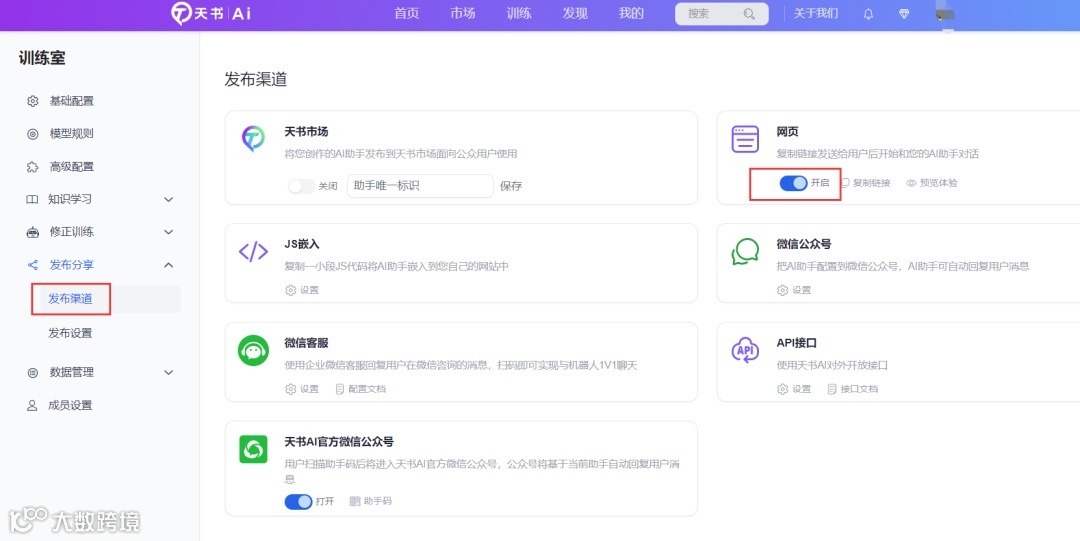
Task: Open 设置 in JS嵌入 card
Action: [302, 290]
